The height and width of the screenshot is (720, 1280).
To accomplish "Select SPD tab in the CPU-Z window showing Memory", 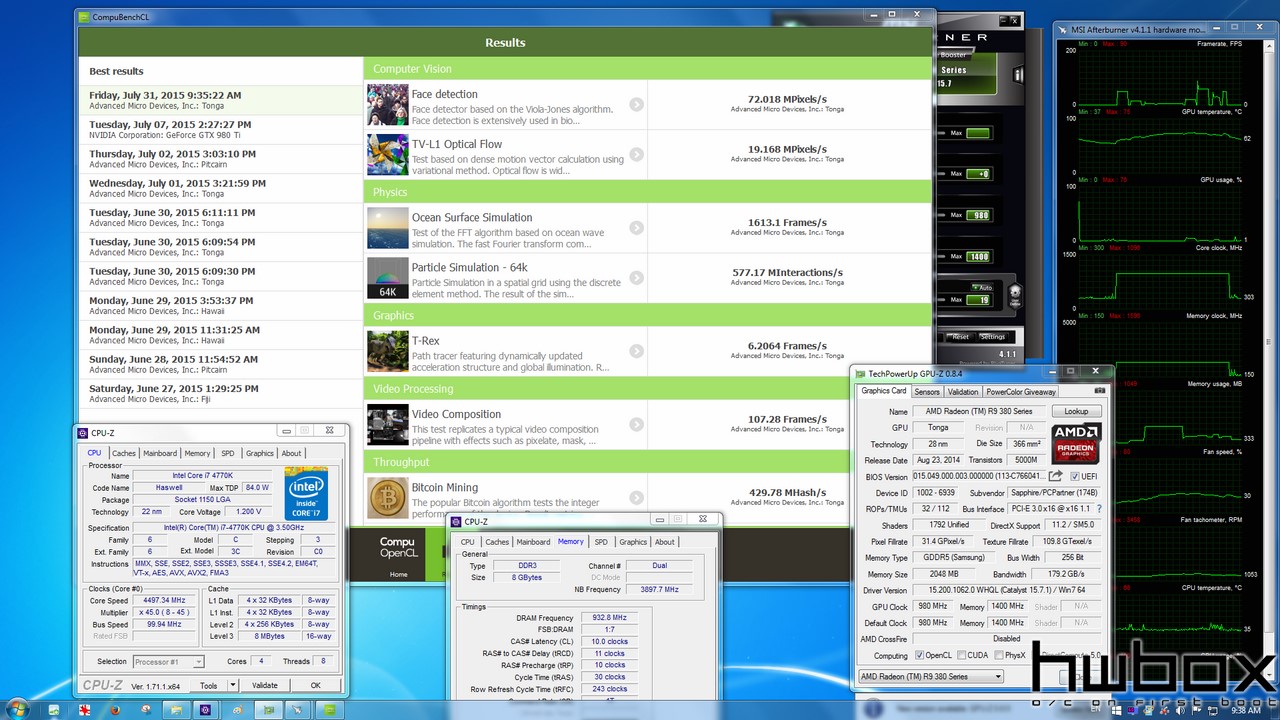I will coord(601,542).
